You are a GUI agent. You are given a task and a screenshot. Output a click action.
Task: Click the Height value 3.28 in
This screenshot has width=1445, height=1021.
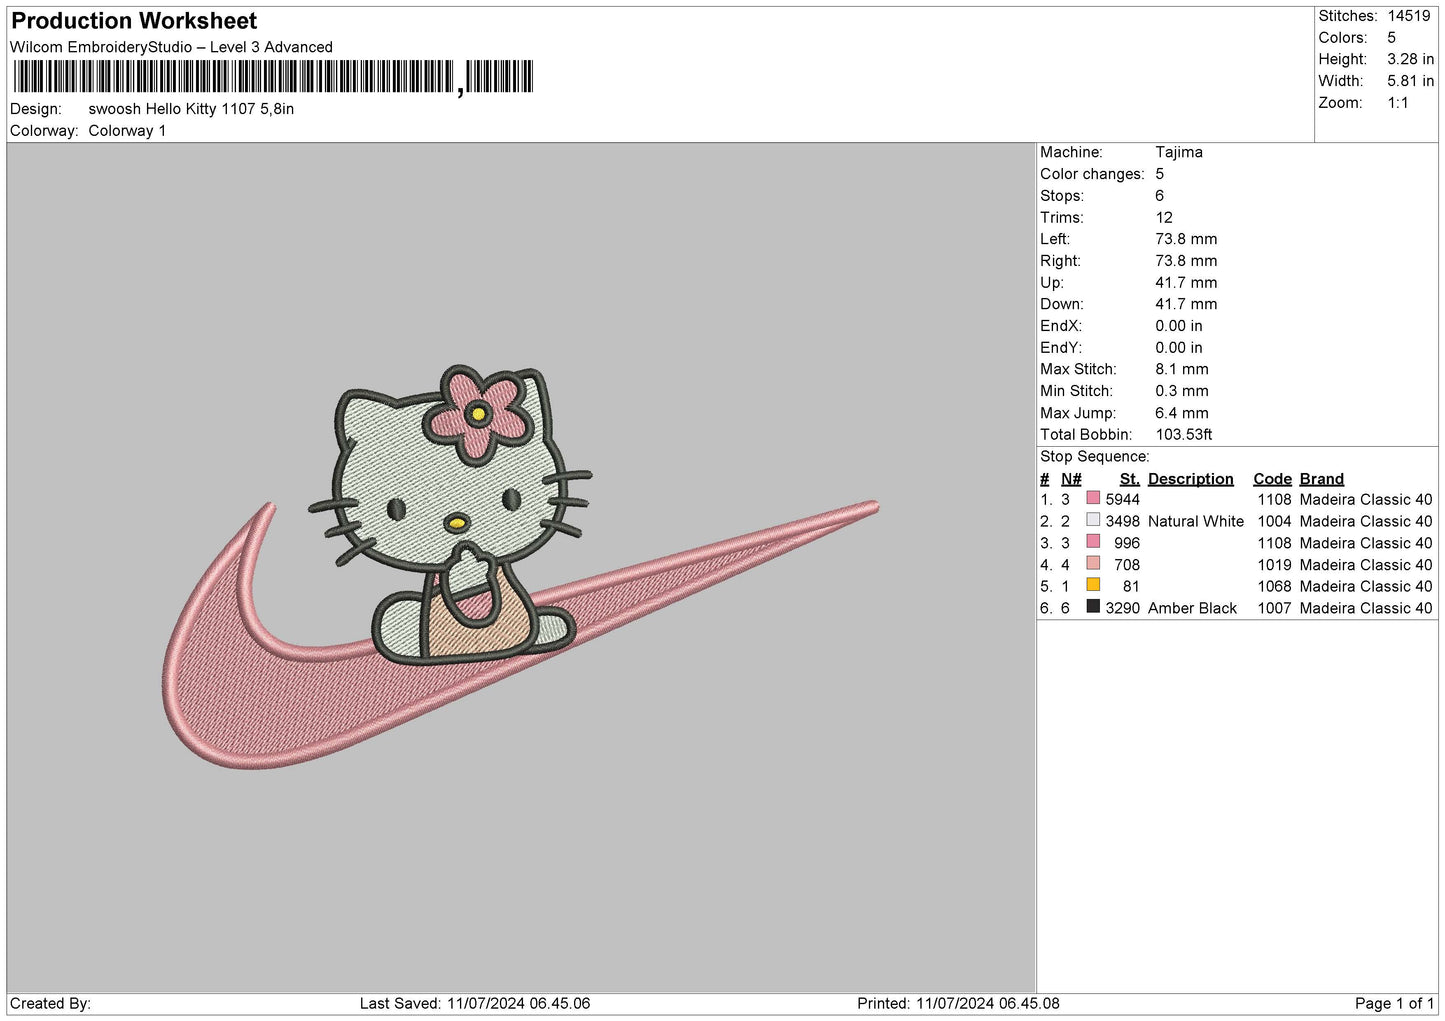coord(1411,59)
